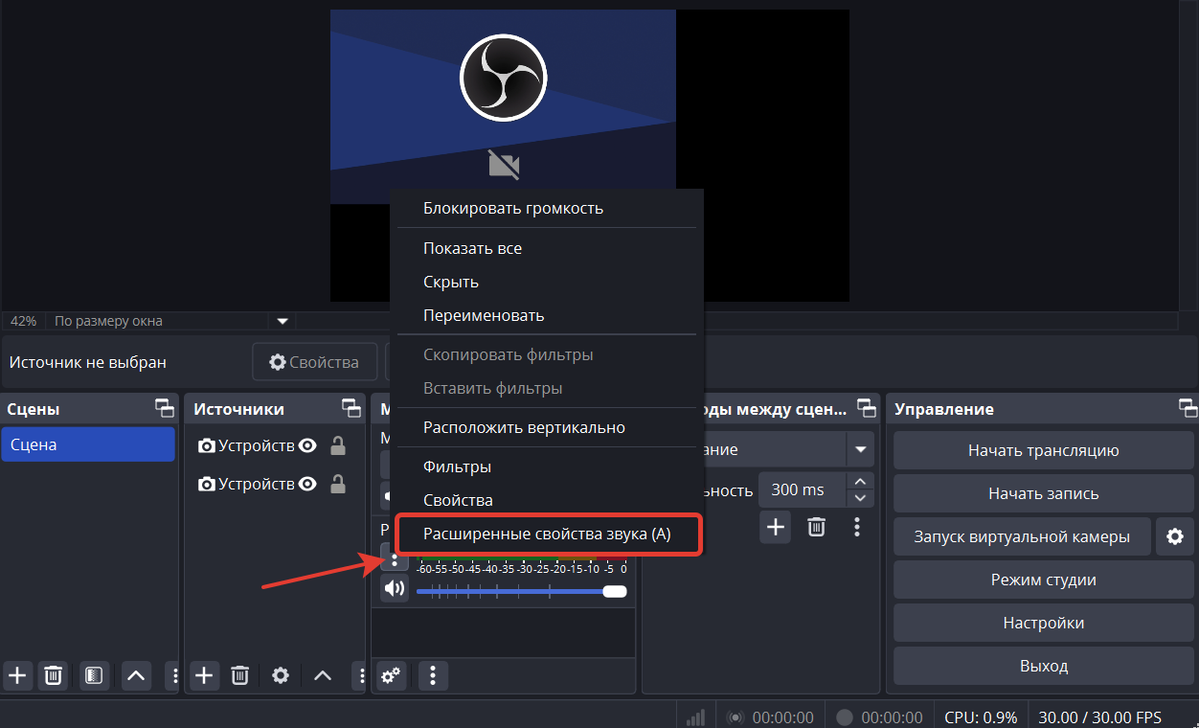Screen dimensions: 1199x728
Task: Add a new source with the plus icon
Action: tap(204, 676)
